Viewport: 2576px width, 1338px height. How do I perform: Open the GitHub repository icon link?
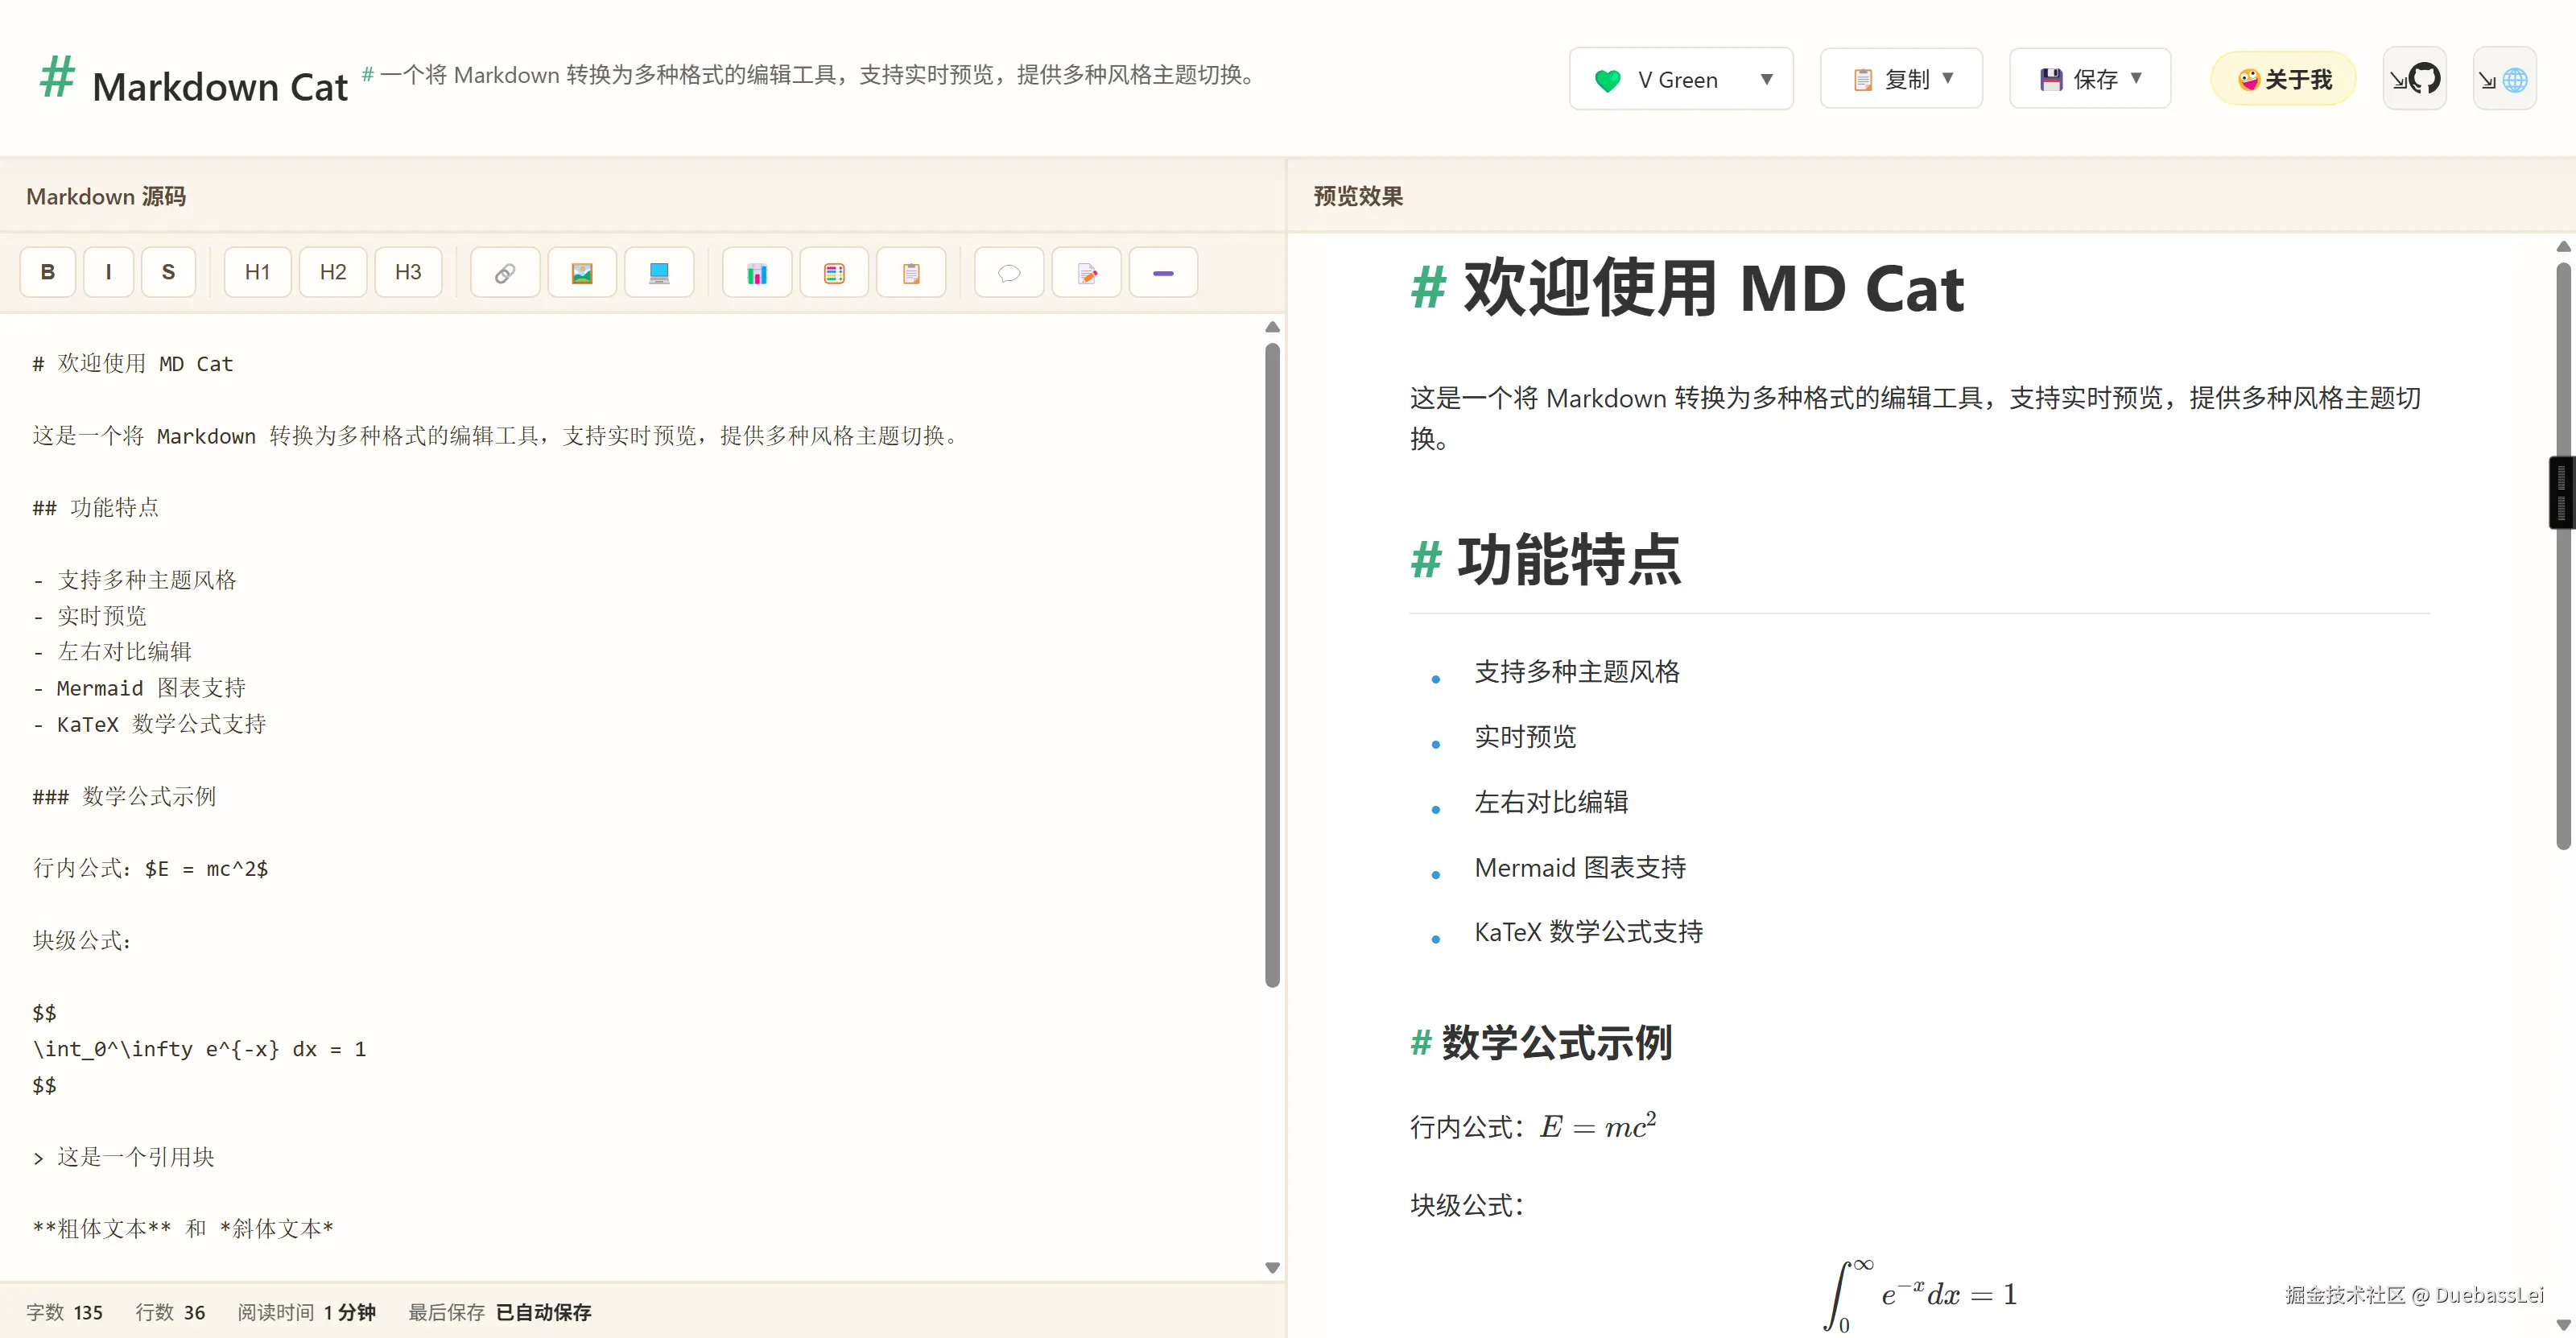(2415, 79)
